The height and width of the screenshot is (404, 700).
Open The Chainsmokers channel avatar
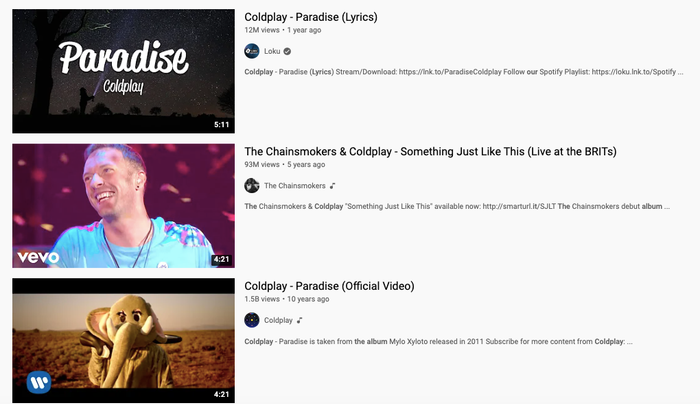[x=252, y=186]
